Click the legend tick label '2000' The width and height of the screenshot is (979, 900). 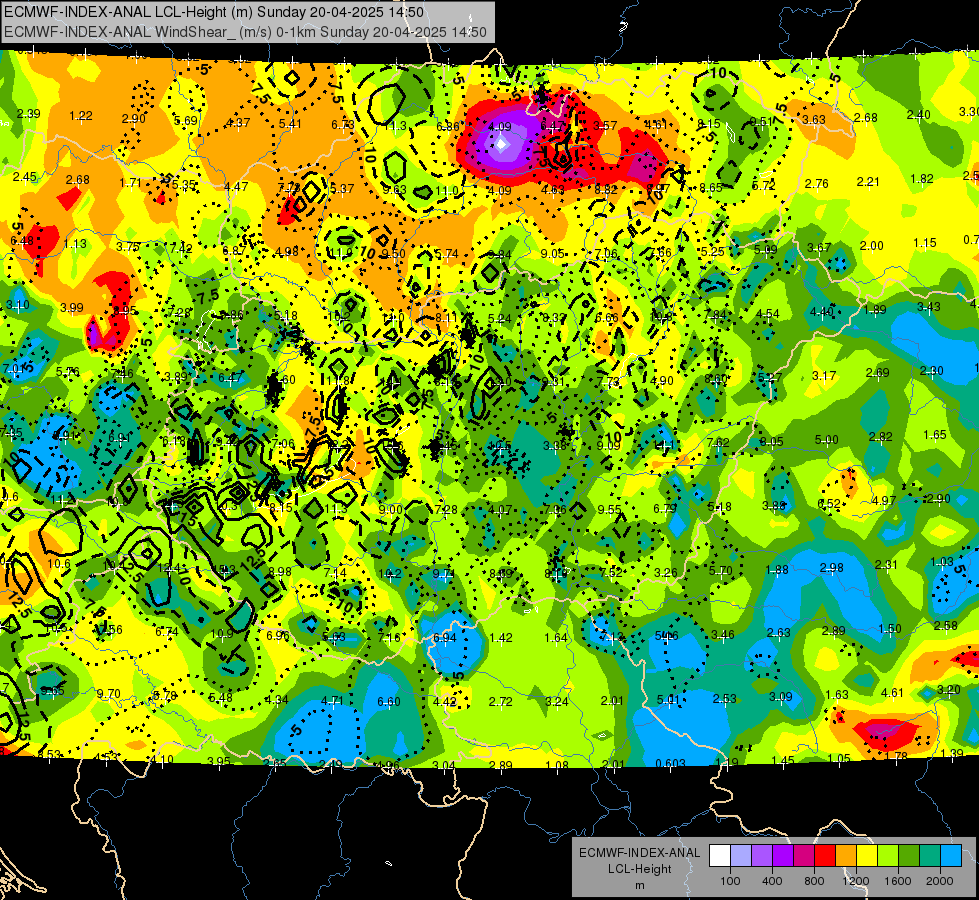pyautogui.click(x=940, y=881)
